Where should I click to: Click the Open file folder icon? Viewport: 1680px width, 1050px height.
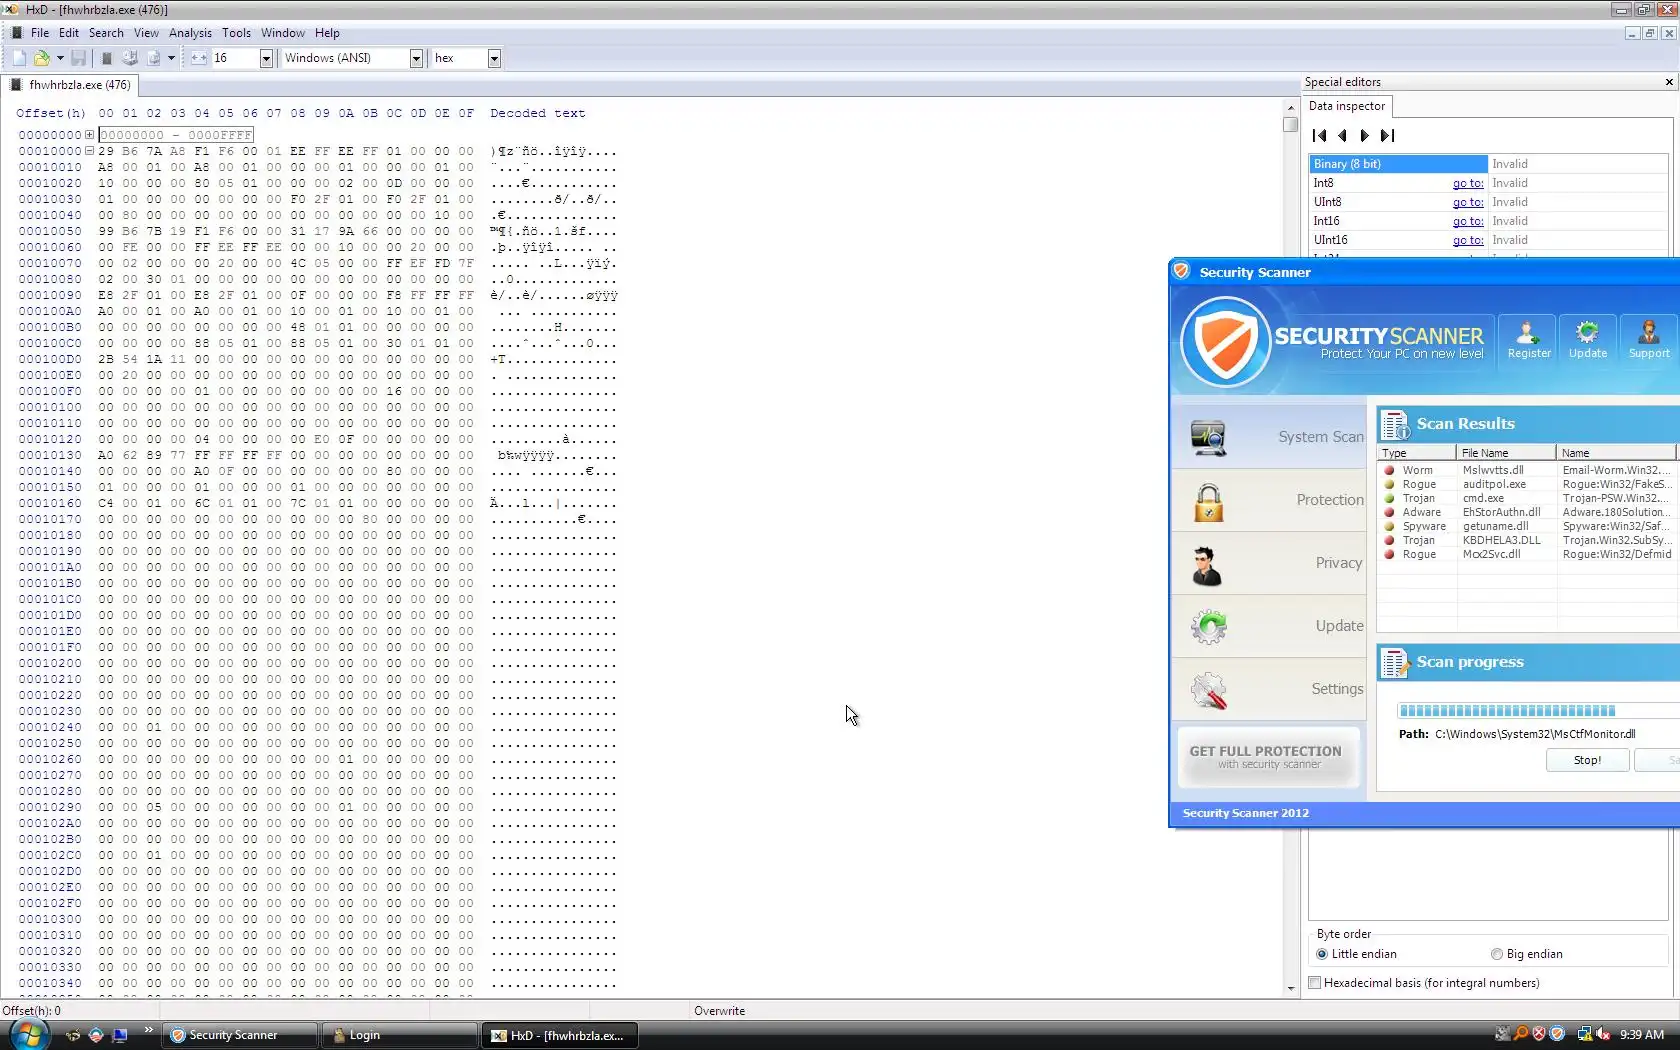click(42, 58)
